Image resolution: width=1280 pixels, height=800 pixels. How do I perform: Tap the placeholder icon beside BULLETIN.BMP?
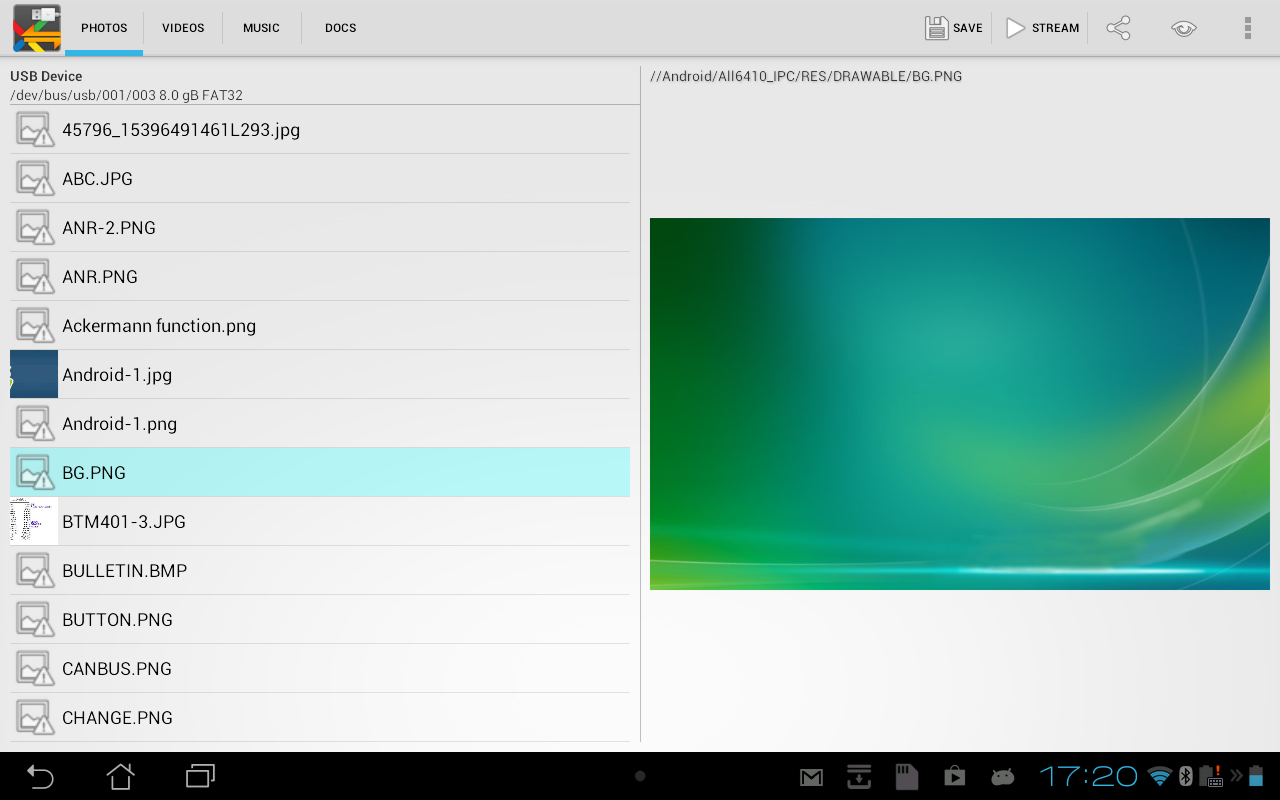(35, 570)
